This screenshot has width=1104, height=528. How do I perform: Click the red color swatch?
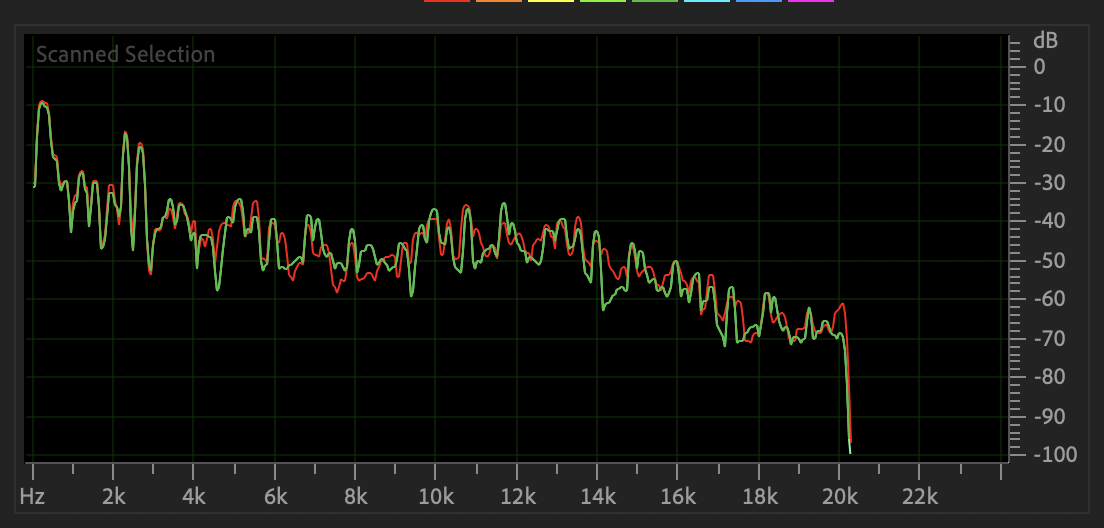(x=447, y=2)
